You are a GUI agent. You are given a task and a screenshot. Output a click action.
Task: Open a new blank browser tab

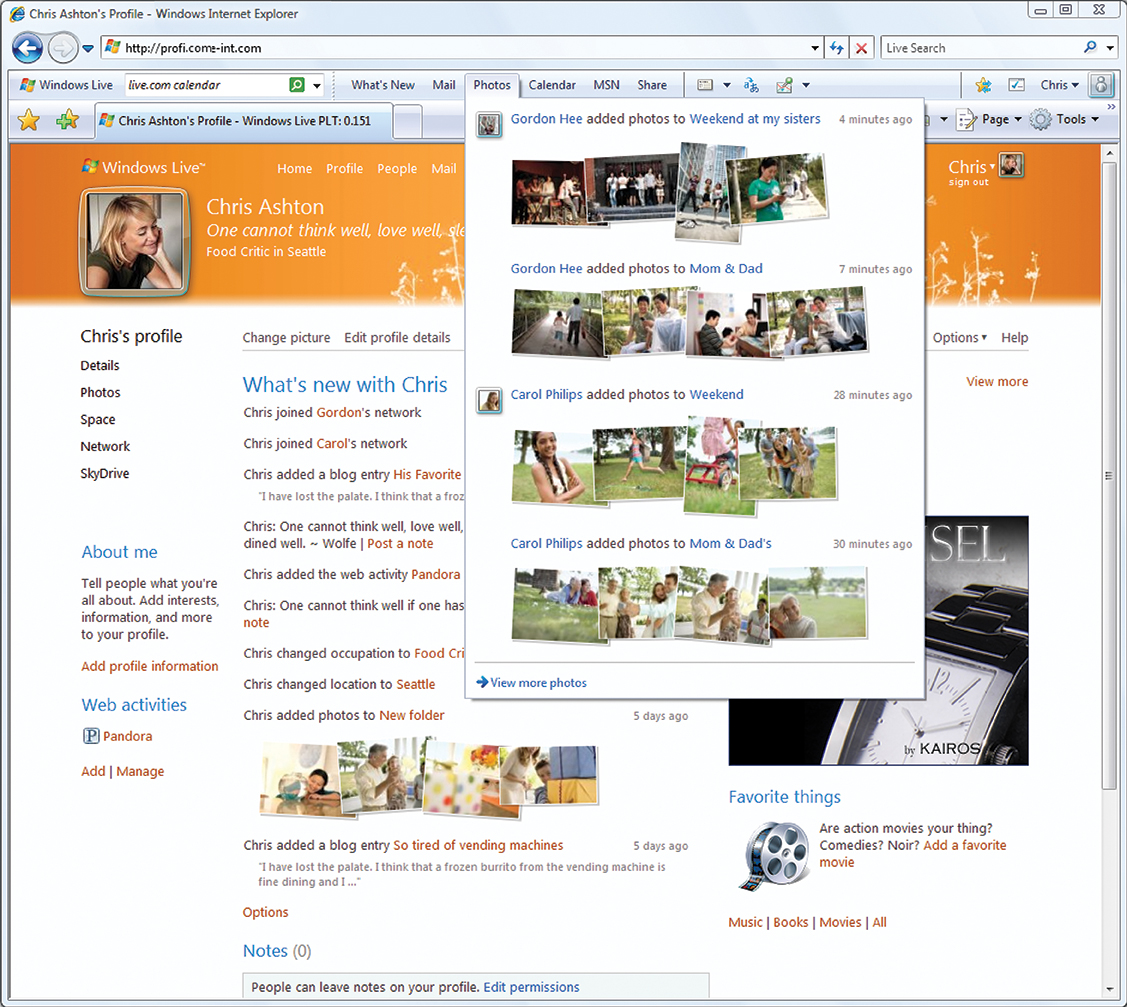408,121
